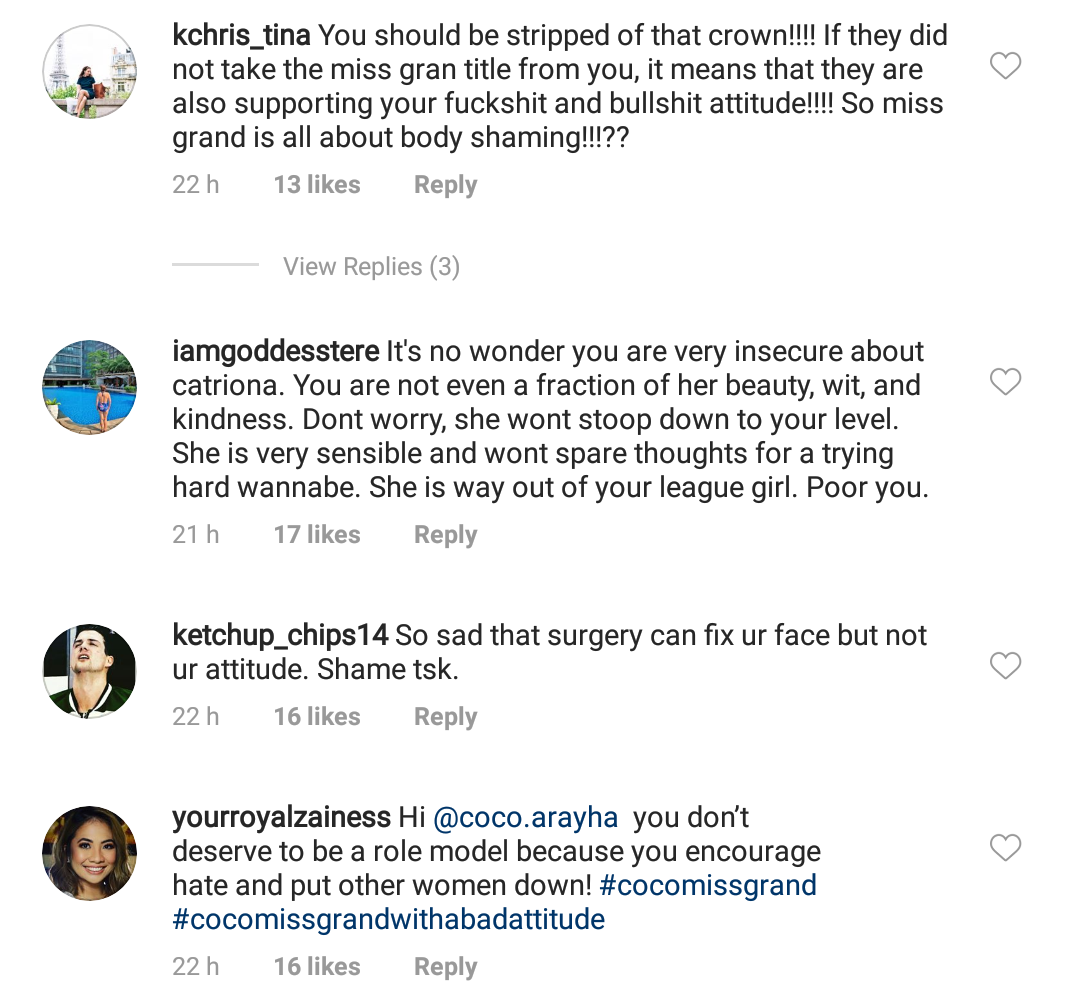Reply to ketchup_chips14's comment
The width and height of the screenshot is (1080, 1007).
(445, 717)
